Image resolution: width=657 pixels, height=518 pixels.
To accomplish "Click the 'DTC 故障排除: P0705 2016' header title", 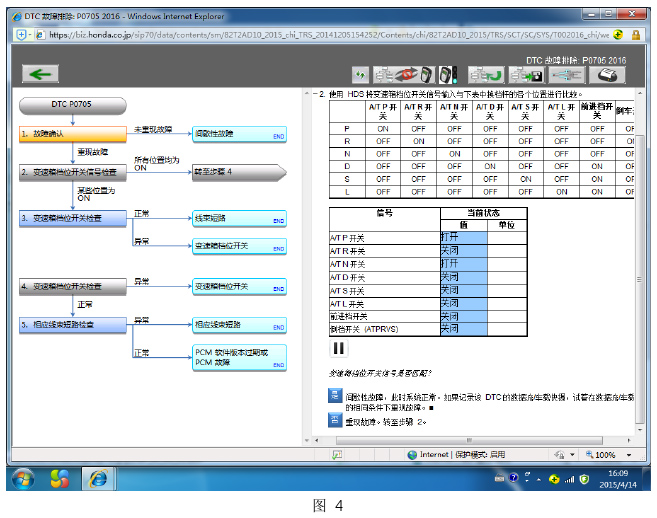I will click(576, 60).
